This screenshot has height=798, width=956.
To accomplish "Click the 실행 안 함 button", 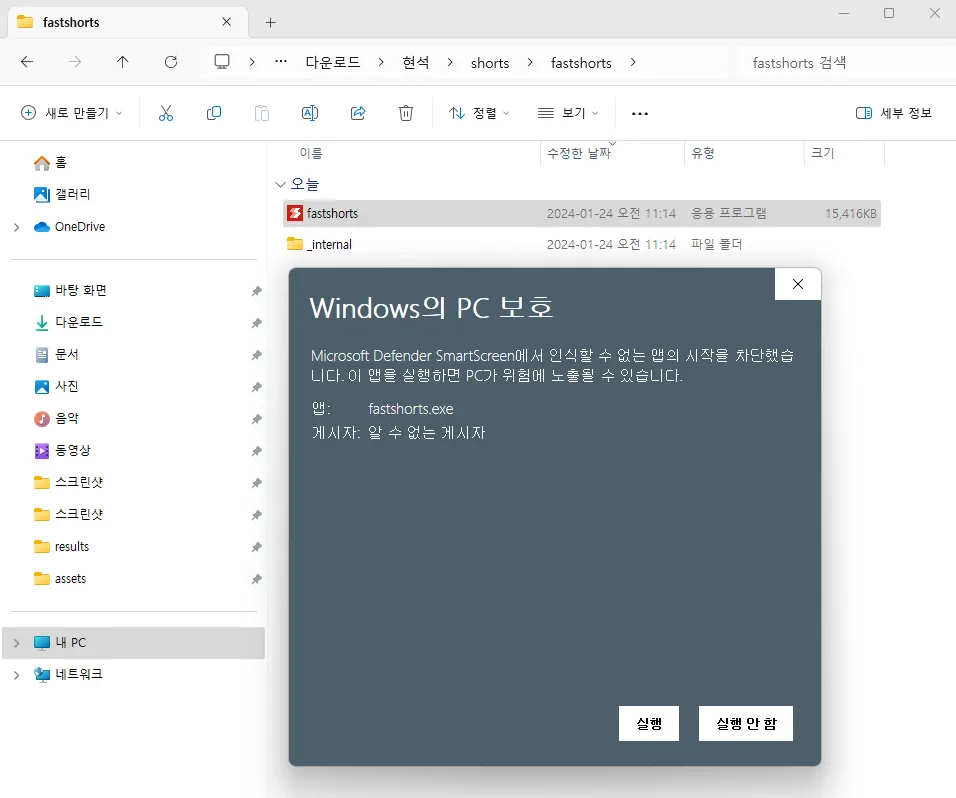I will coord(746,724).
